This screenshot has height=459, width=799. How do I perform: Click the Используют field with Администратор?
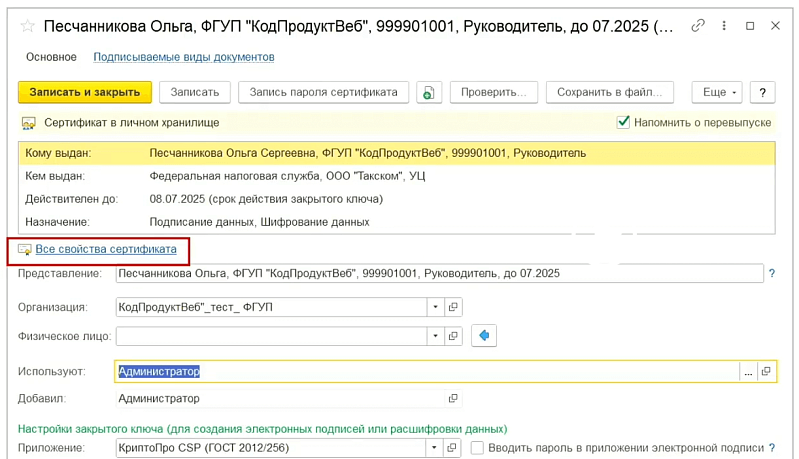427,372
